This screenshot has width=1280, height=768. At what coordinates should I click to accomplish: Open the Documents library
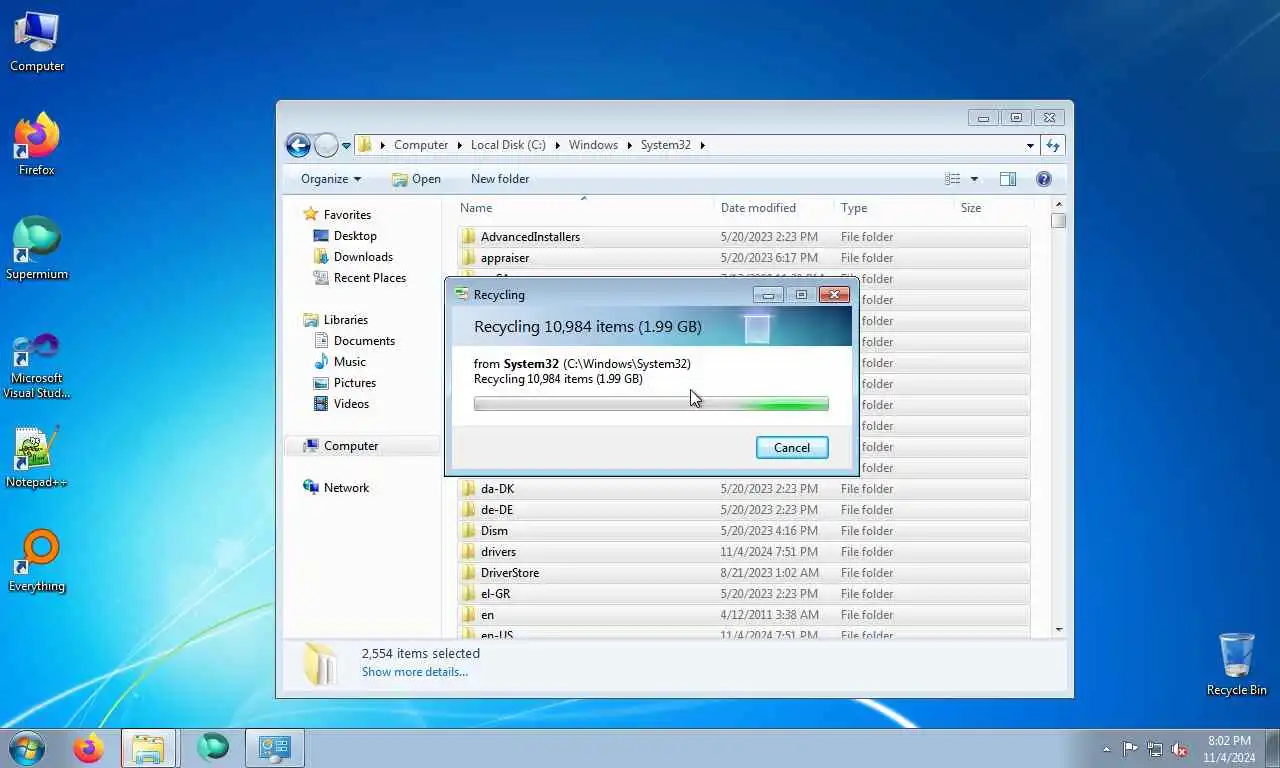364,341
